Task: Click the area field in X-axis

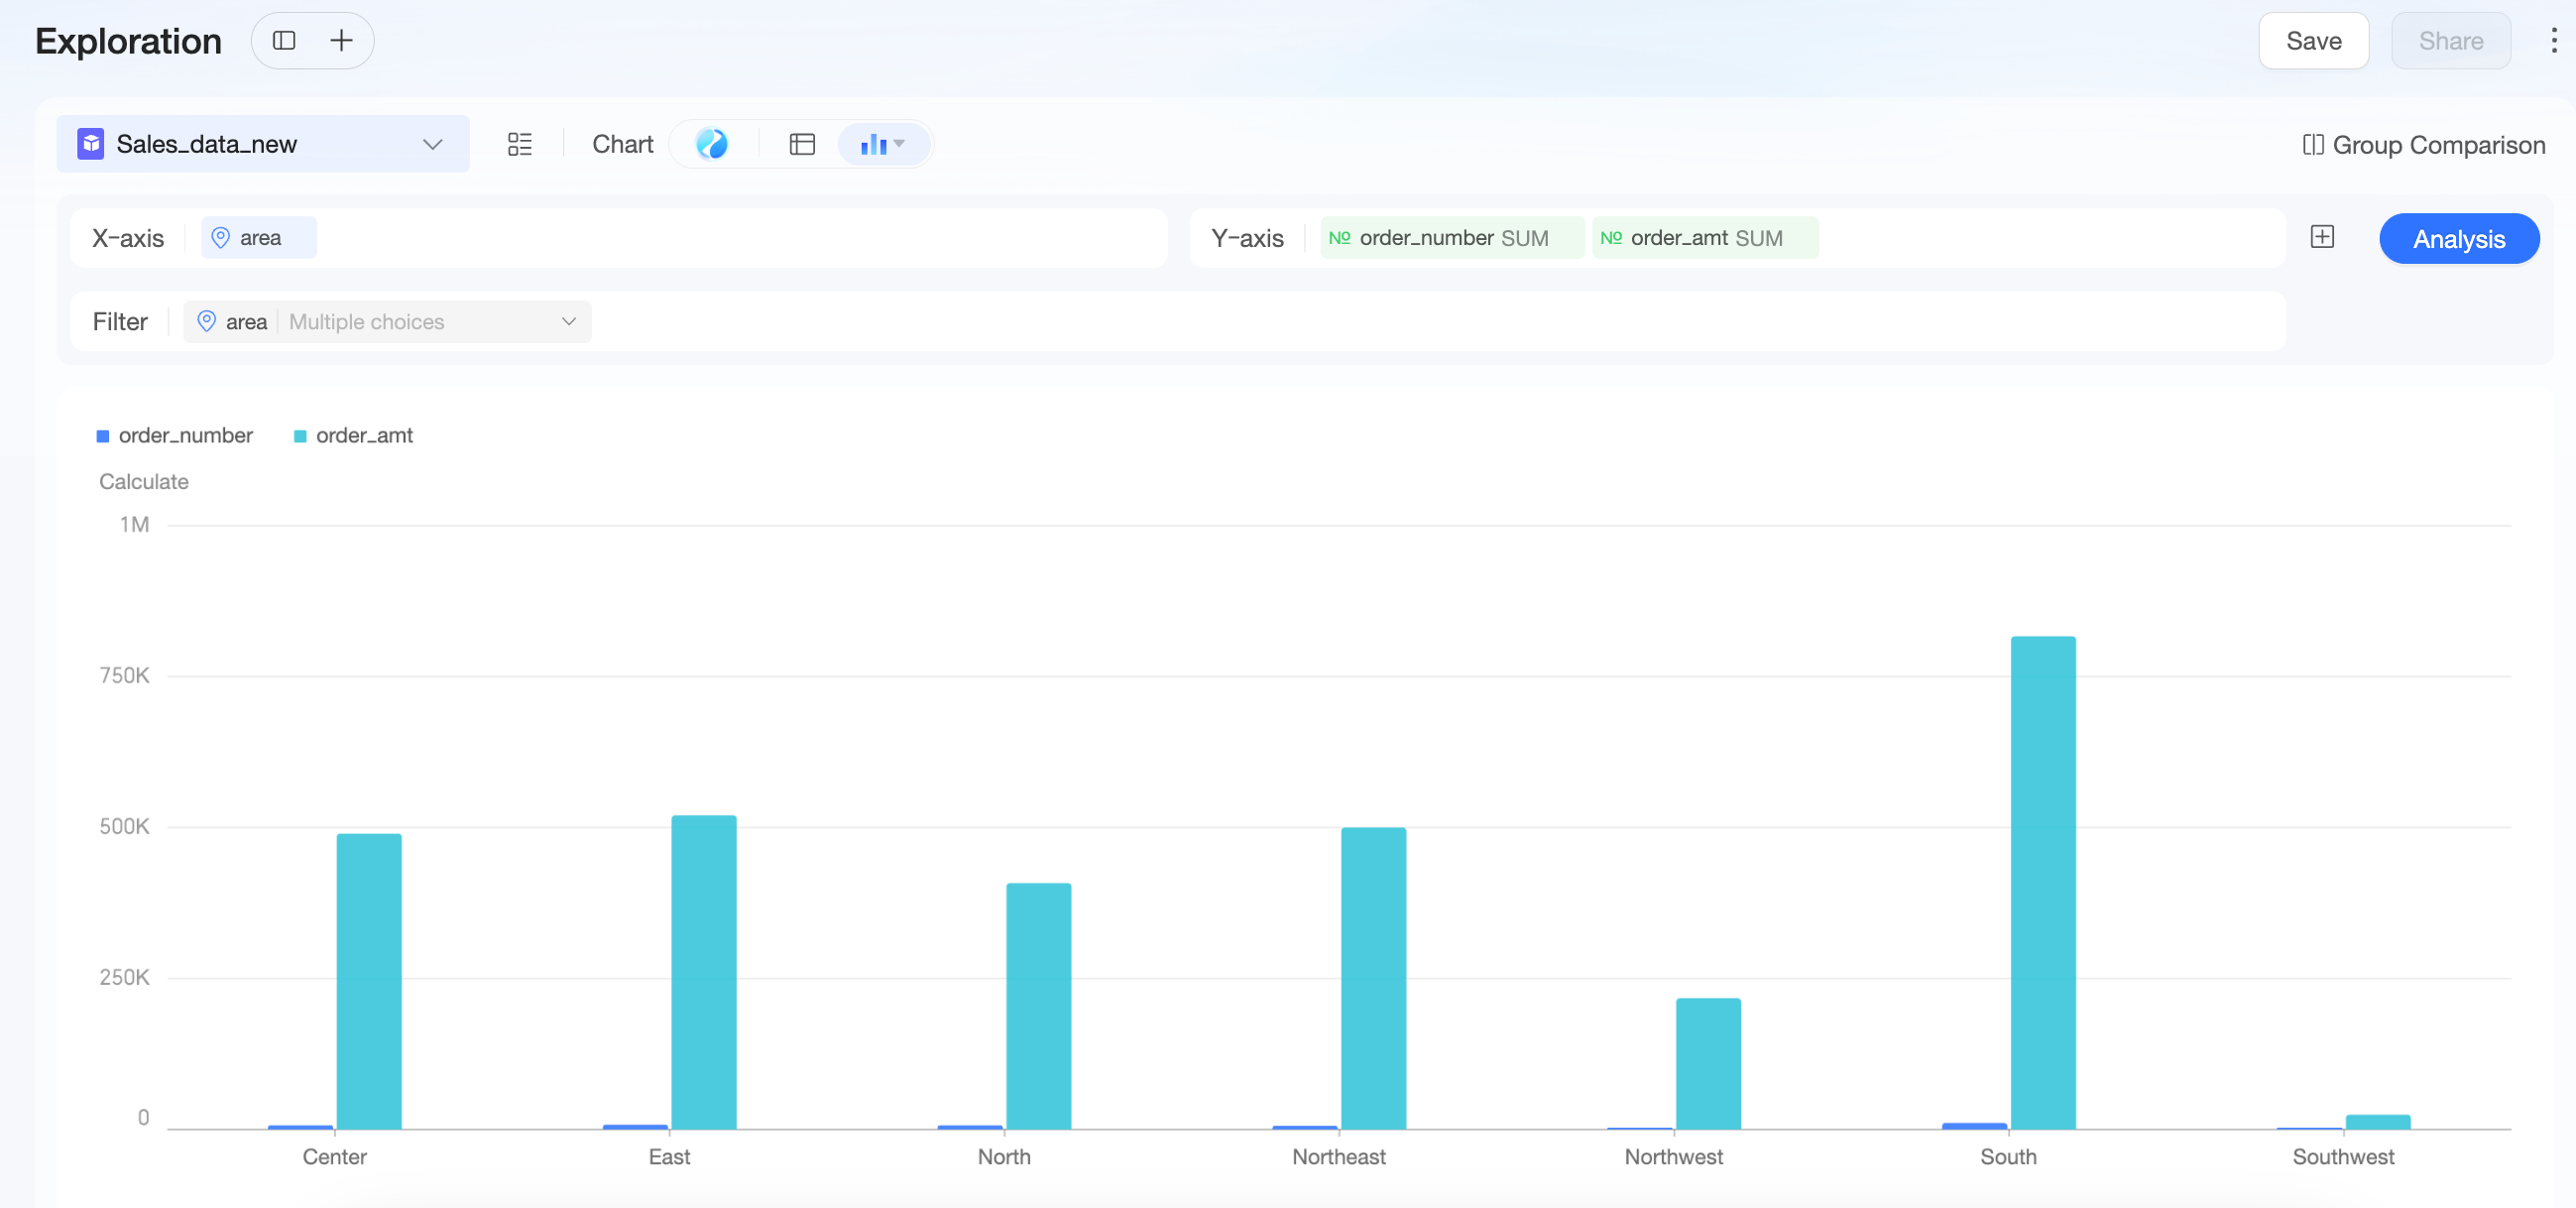Action: click(x=259, y=238)
